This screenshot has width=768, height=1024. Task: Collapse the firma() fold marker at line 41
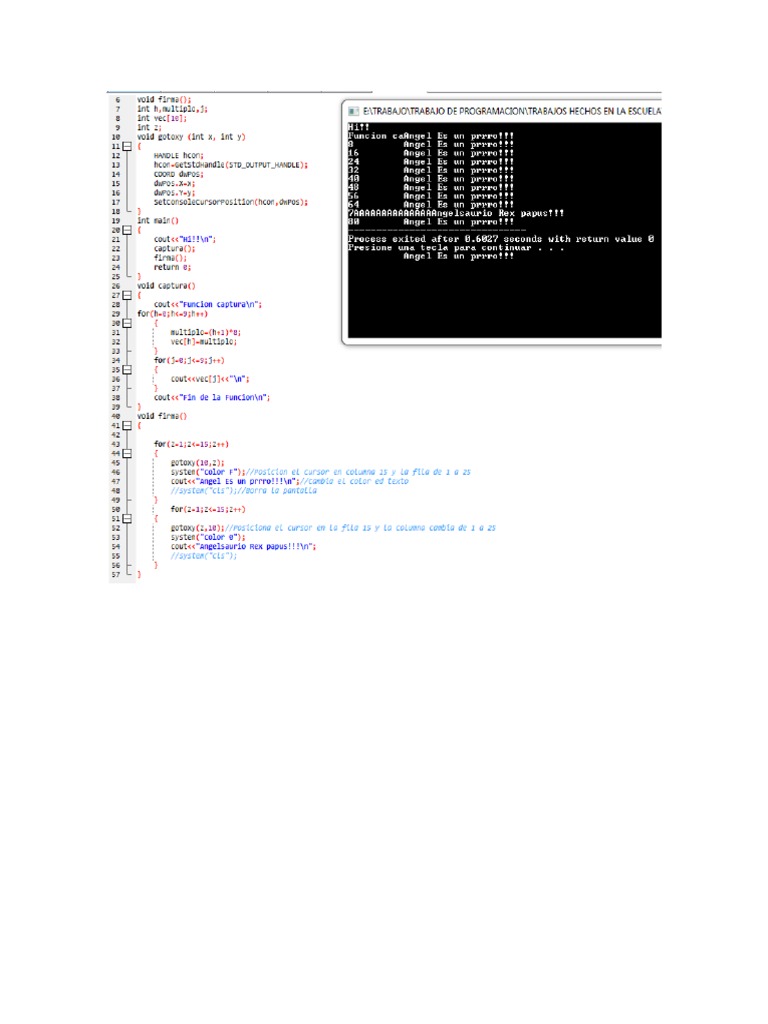pyautogui.click(x=127, y=425)
